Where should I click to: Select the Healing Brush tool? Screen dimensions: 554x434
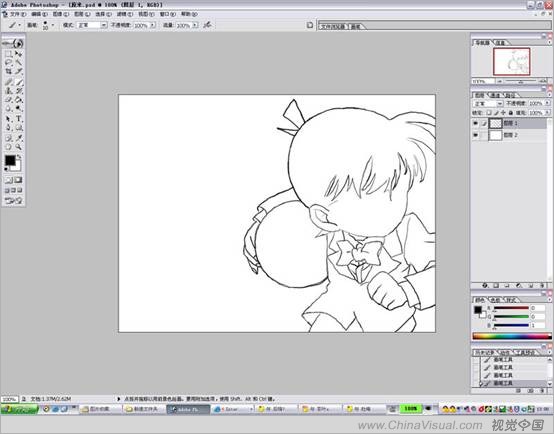[x=8, y=82]
